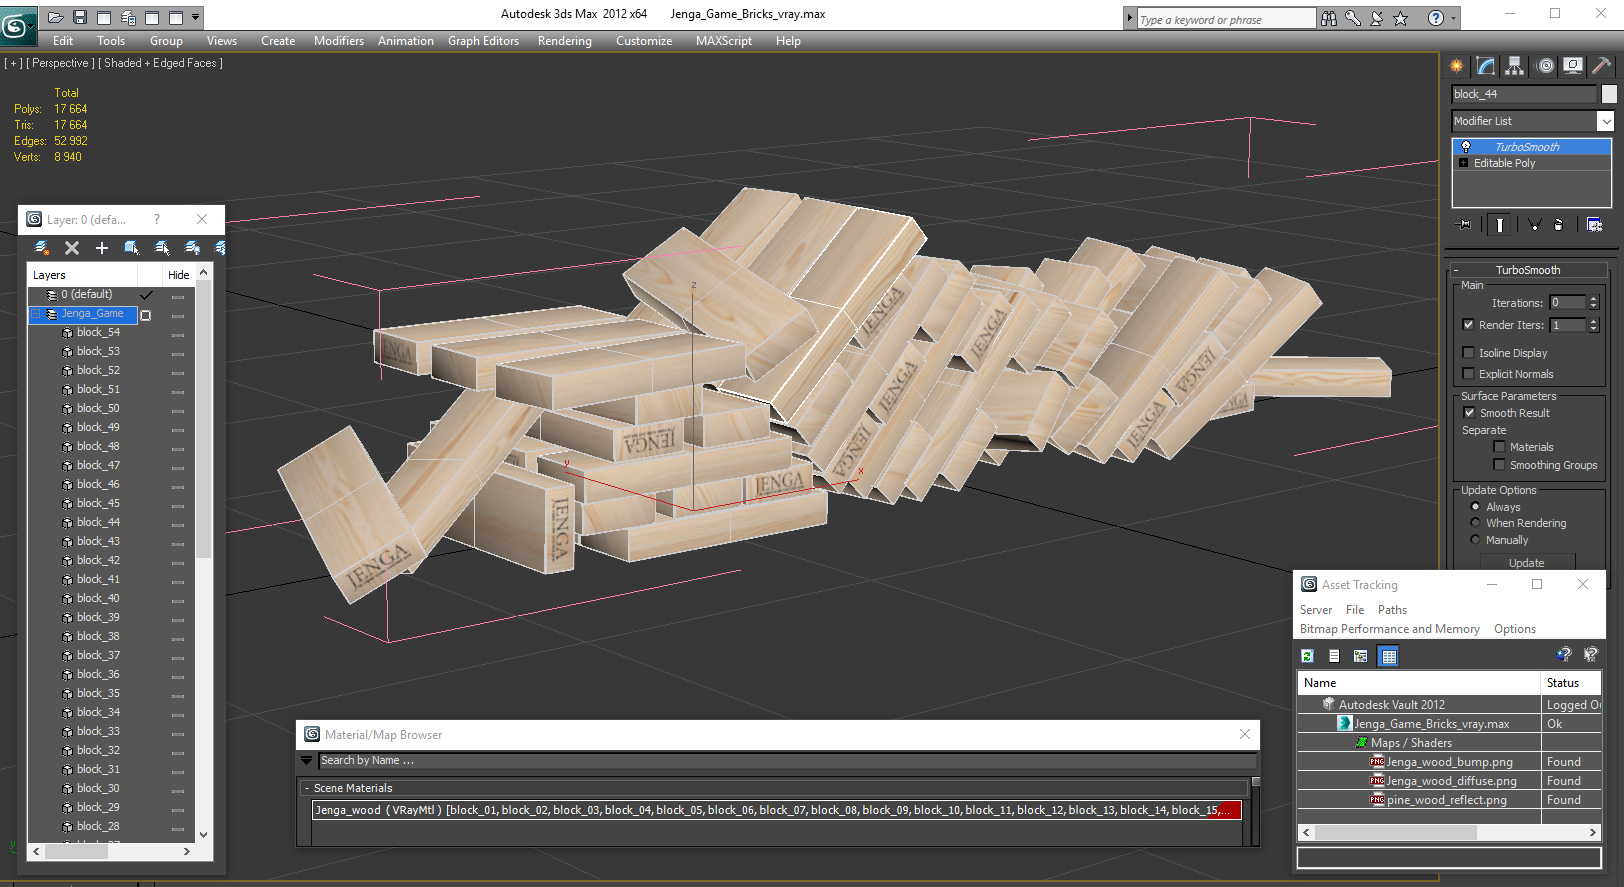Click the Perspective viewport label
Screen dimensions: 1624x887
click(x=60, y=63)
